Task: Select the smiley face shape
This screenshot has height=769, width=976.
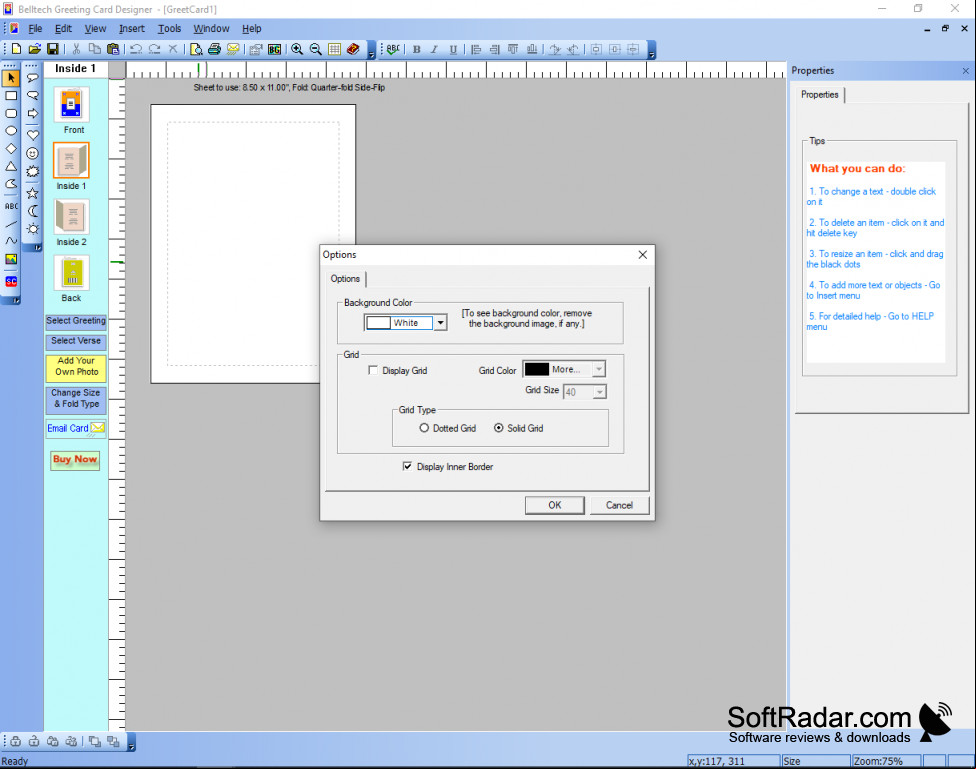Action: click(33, 153)
